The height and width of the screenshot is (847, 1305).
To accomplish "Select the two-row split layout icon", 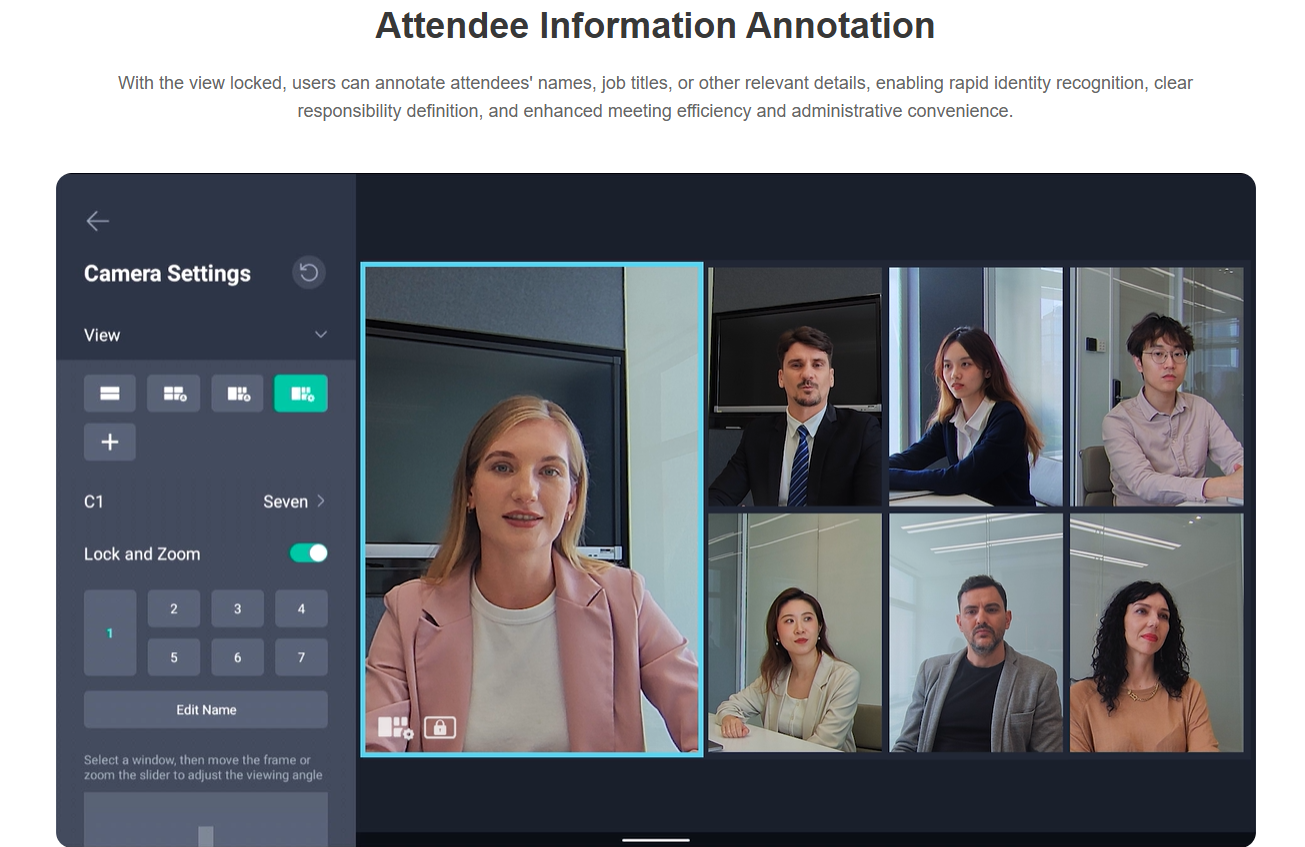I will [110, 394].
